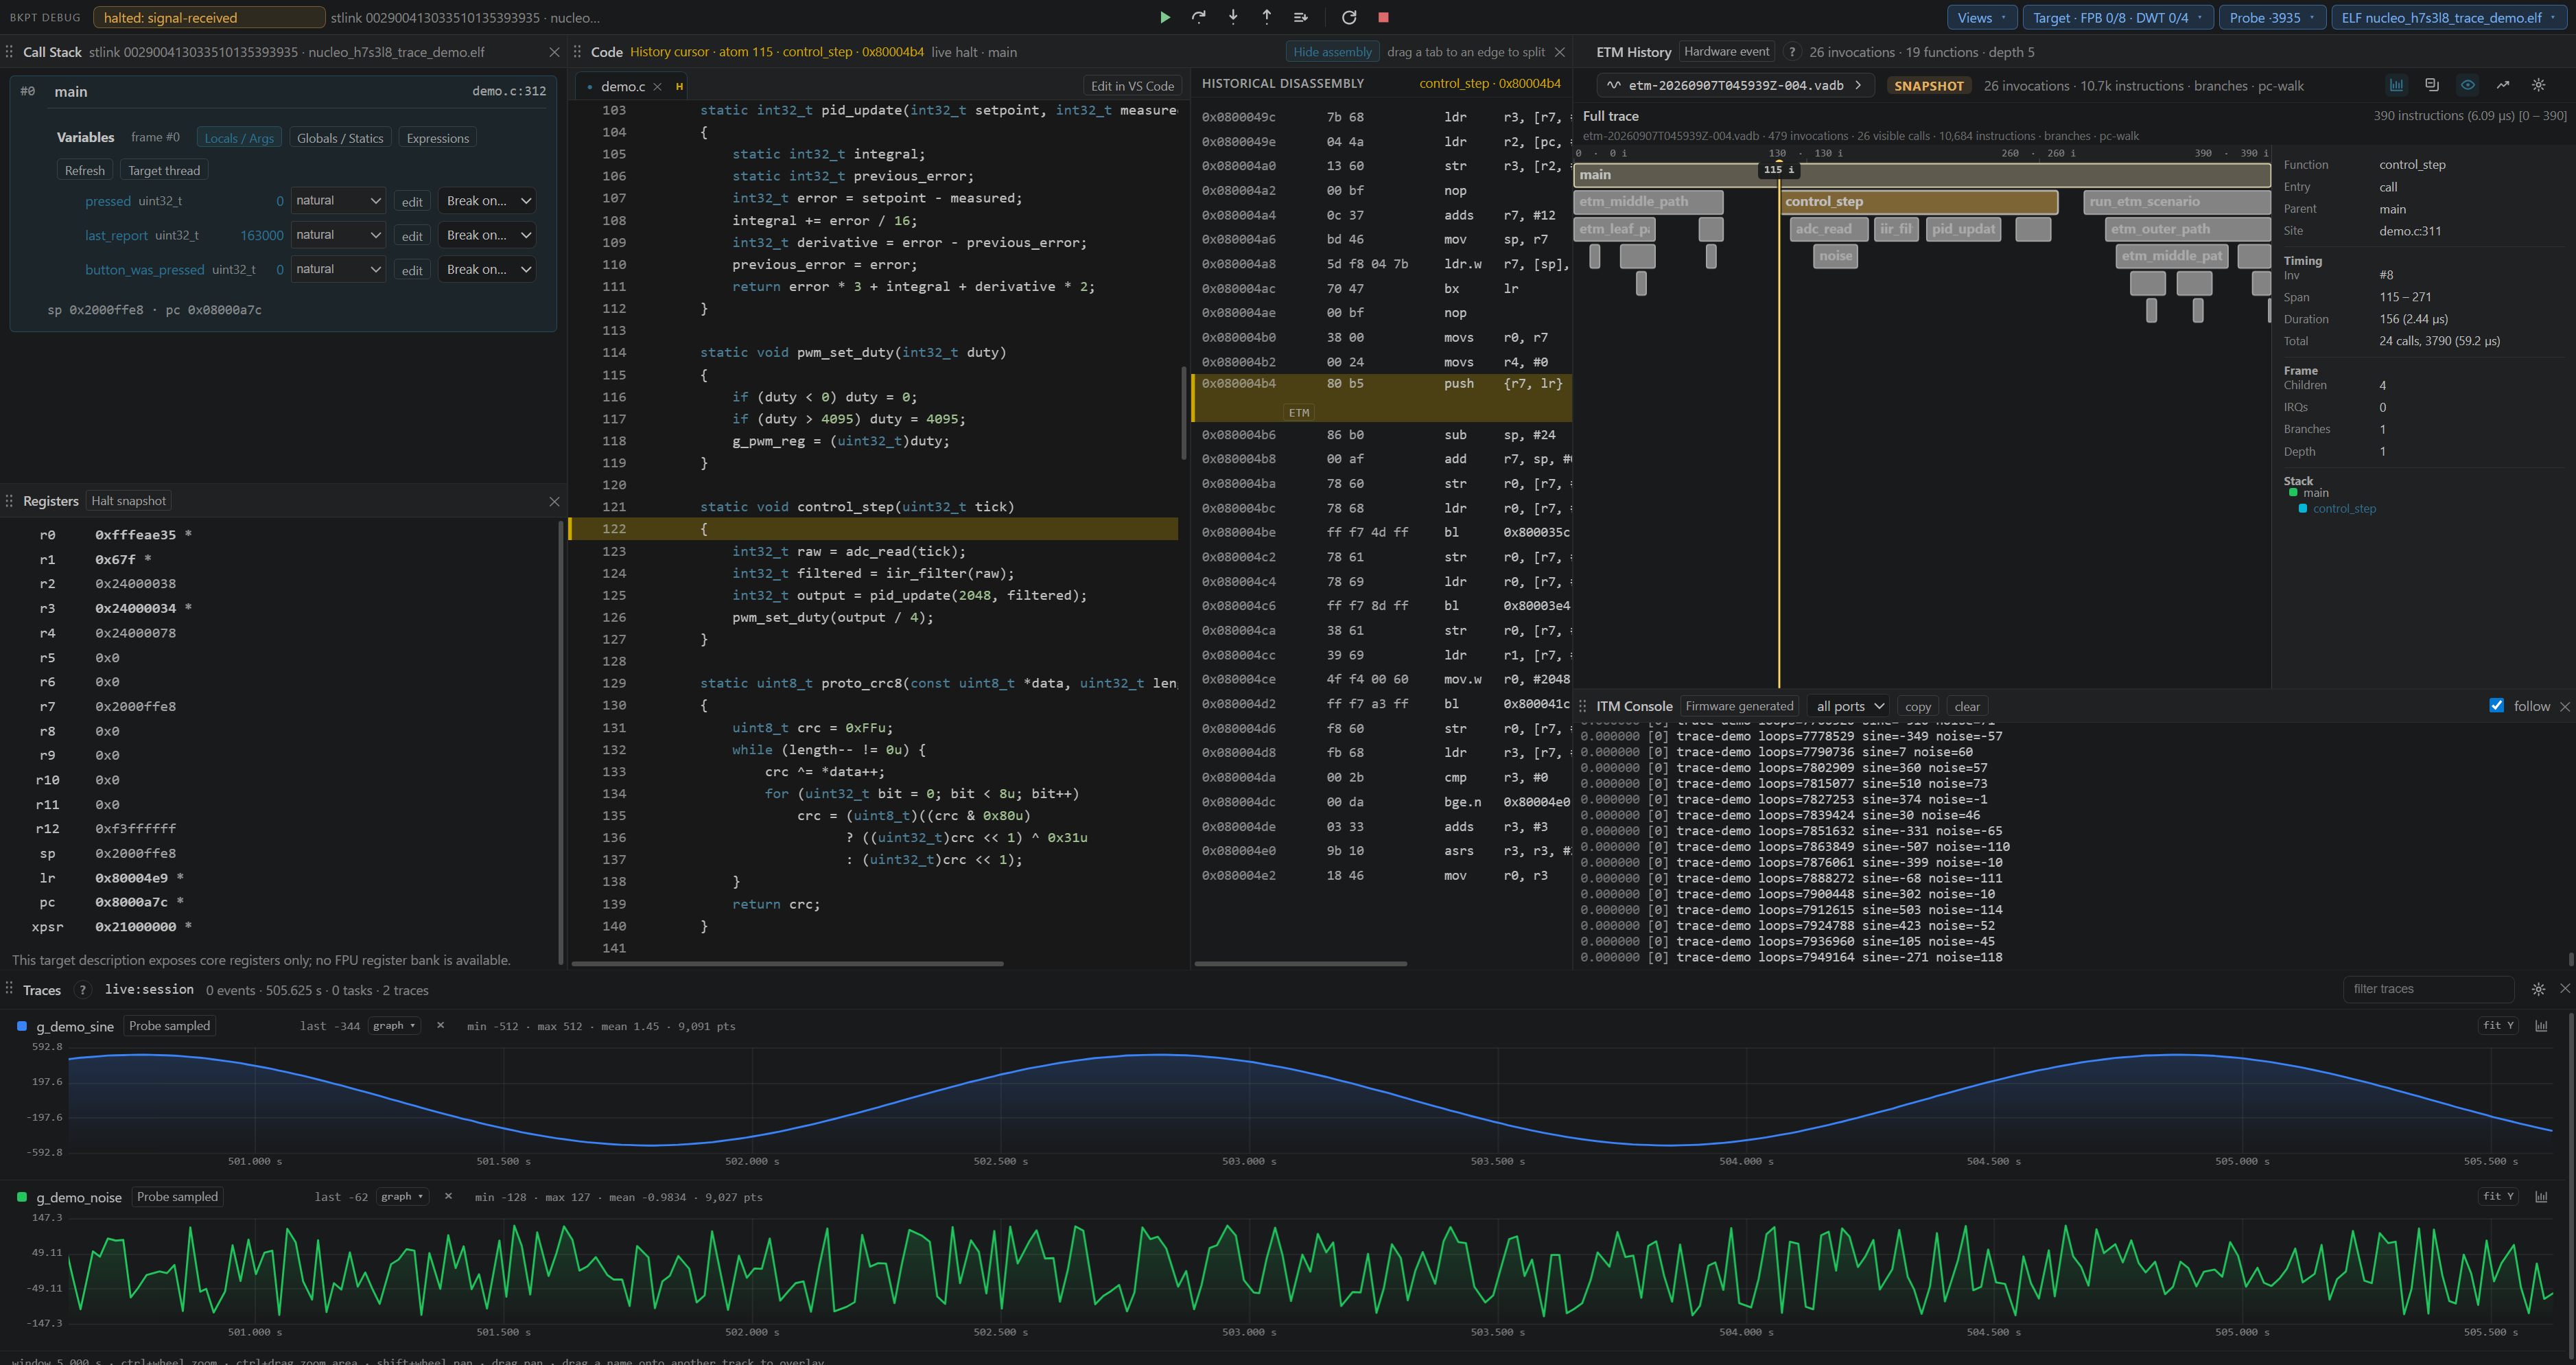This screenshot has height=1365, width=2576.
Task: Close the Call Stack panel
Action: click(x=555, y=52)
